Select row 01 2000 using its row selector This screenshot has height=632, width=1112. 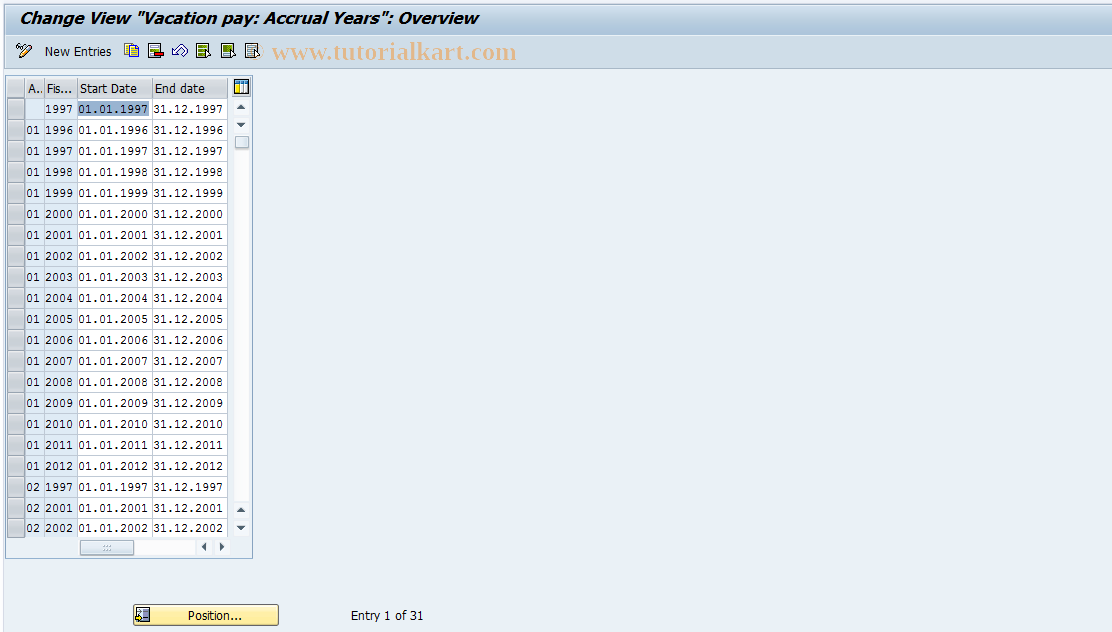(16, 214)
